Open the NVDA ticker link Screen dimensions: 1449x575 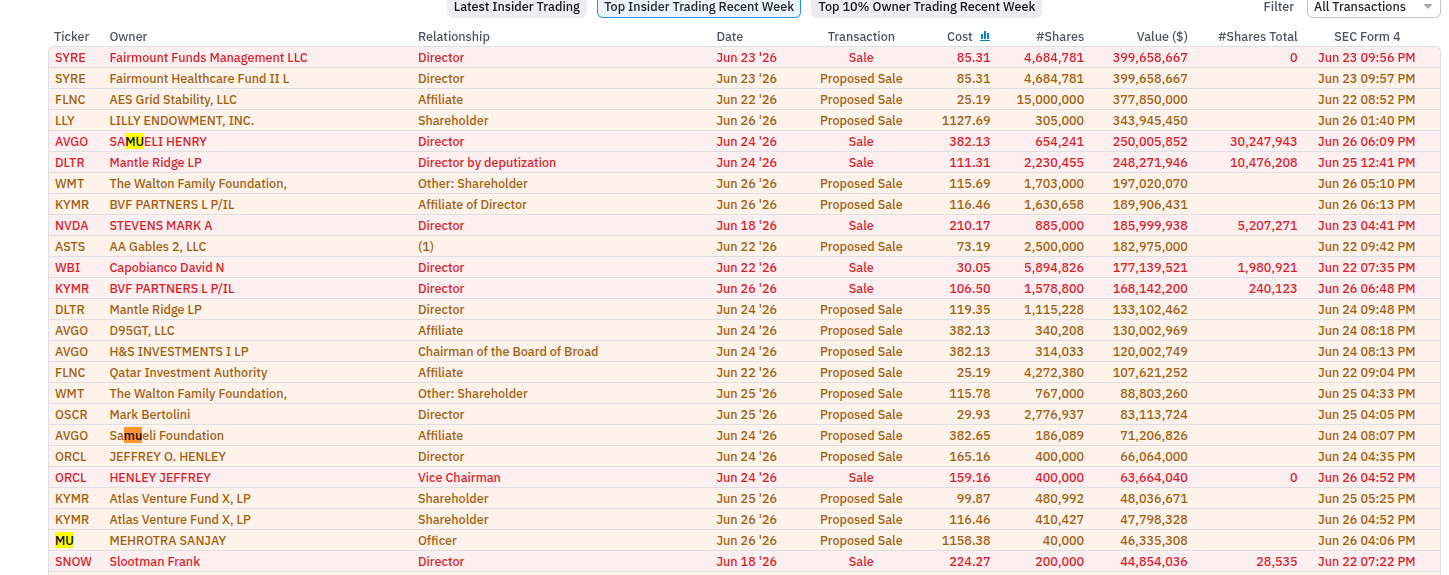[71, 225]
